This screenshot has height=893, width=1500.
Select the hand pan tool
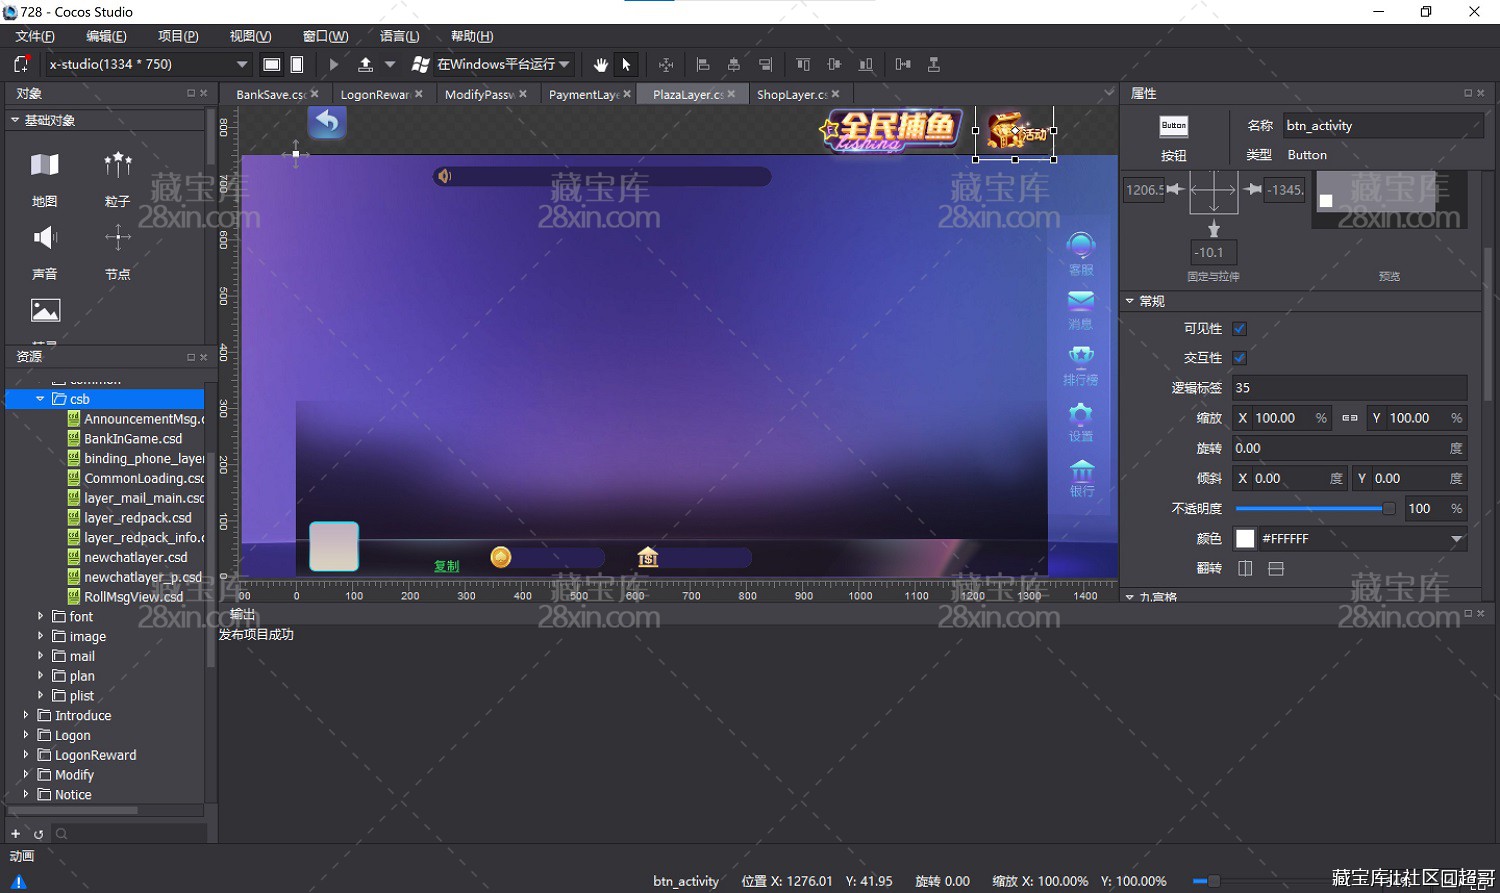(600, 64)
